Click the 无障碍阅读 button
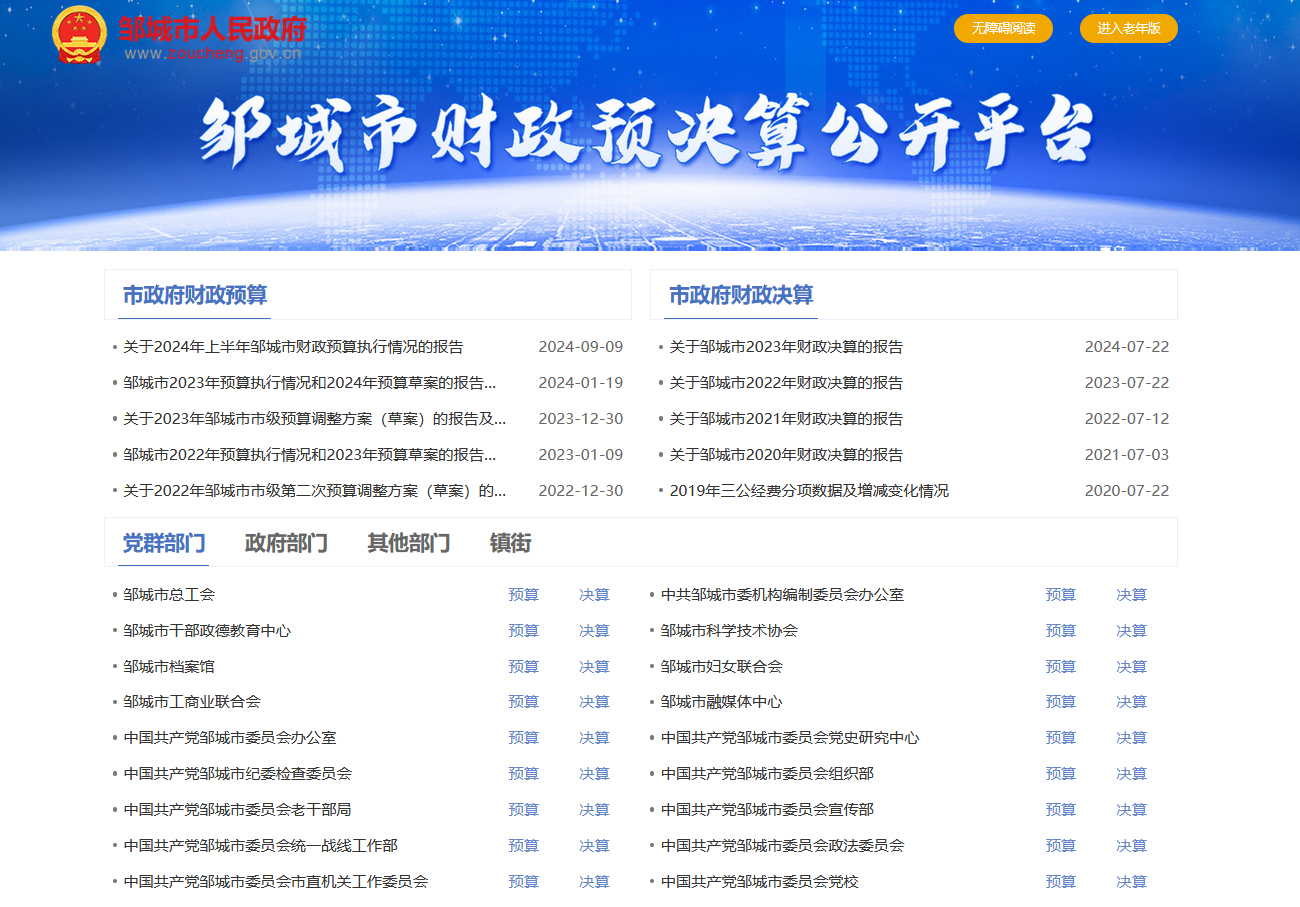This screenshot has width=1300, height=907. tap(1003, 28)
